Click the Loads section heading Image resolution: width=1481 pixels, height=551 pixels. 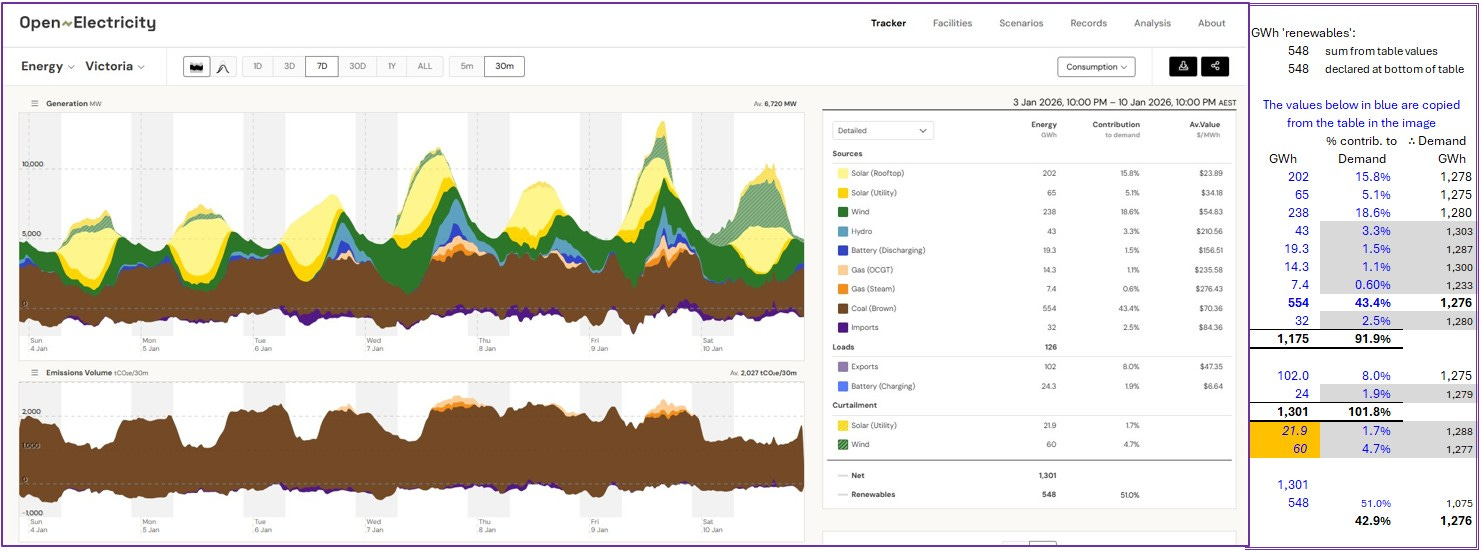coord(843,347)
